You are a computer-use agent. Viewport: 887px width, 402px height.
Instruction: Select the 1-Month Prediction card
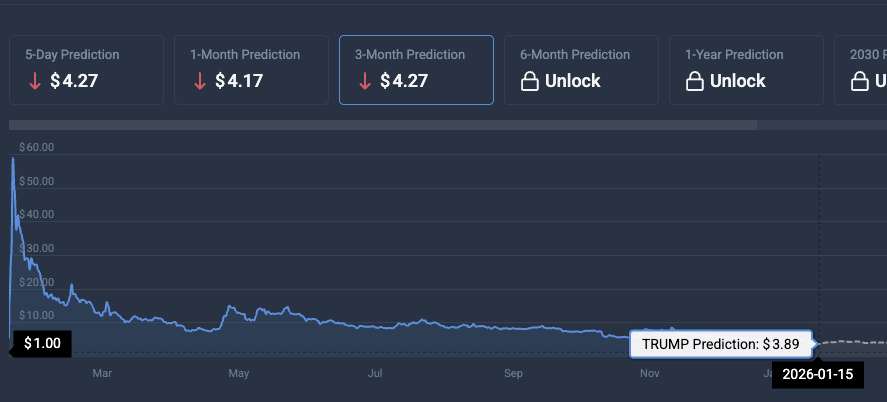click(251, 70)
